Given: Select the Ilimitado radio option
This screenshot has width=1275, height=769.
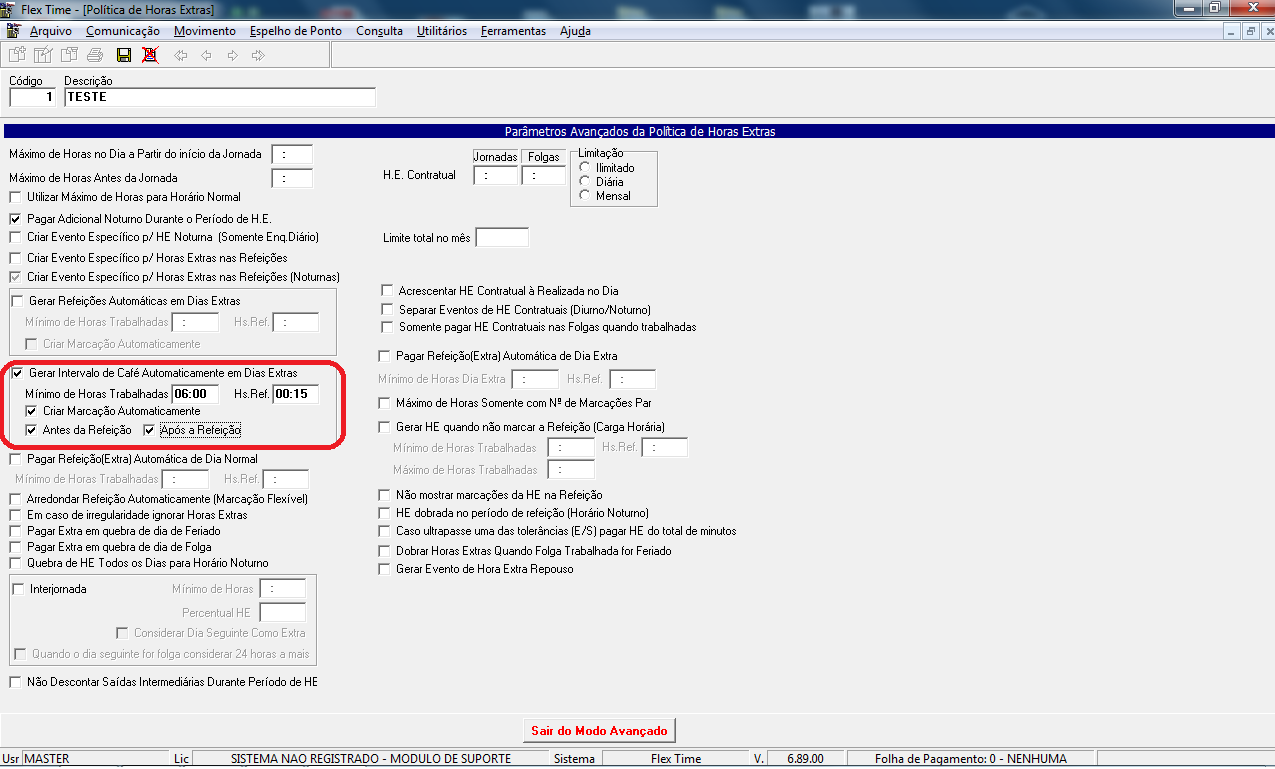Looking at the screenshot, I should [585, 168].
